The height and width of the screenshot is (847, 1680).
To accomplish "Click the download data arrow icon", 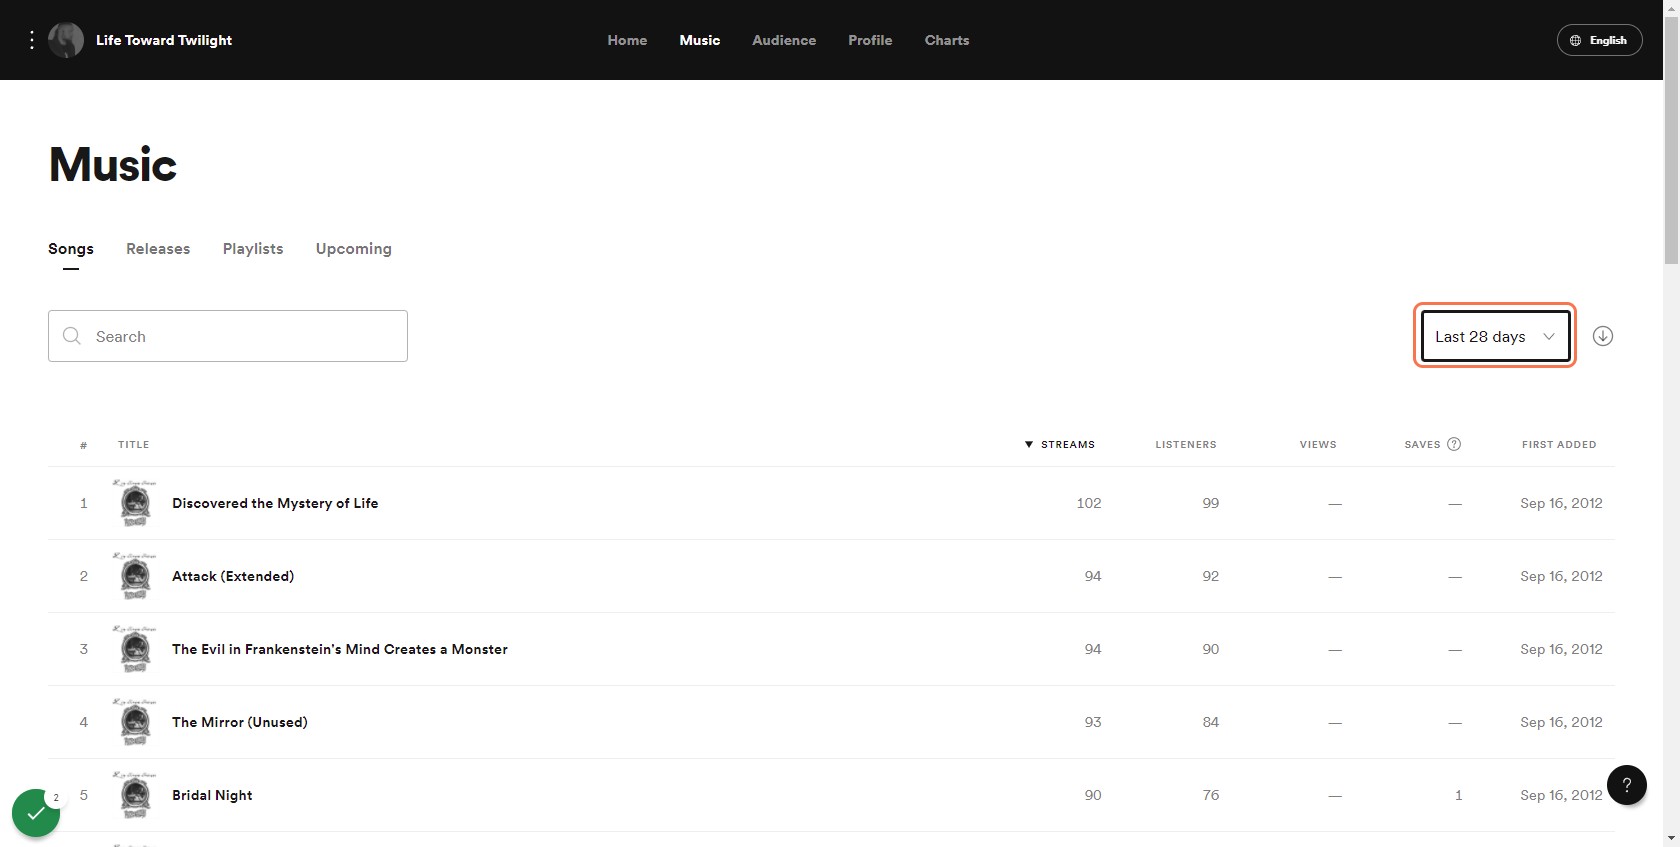I will coord(1603,336).
